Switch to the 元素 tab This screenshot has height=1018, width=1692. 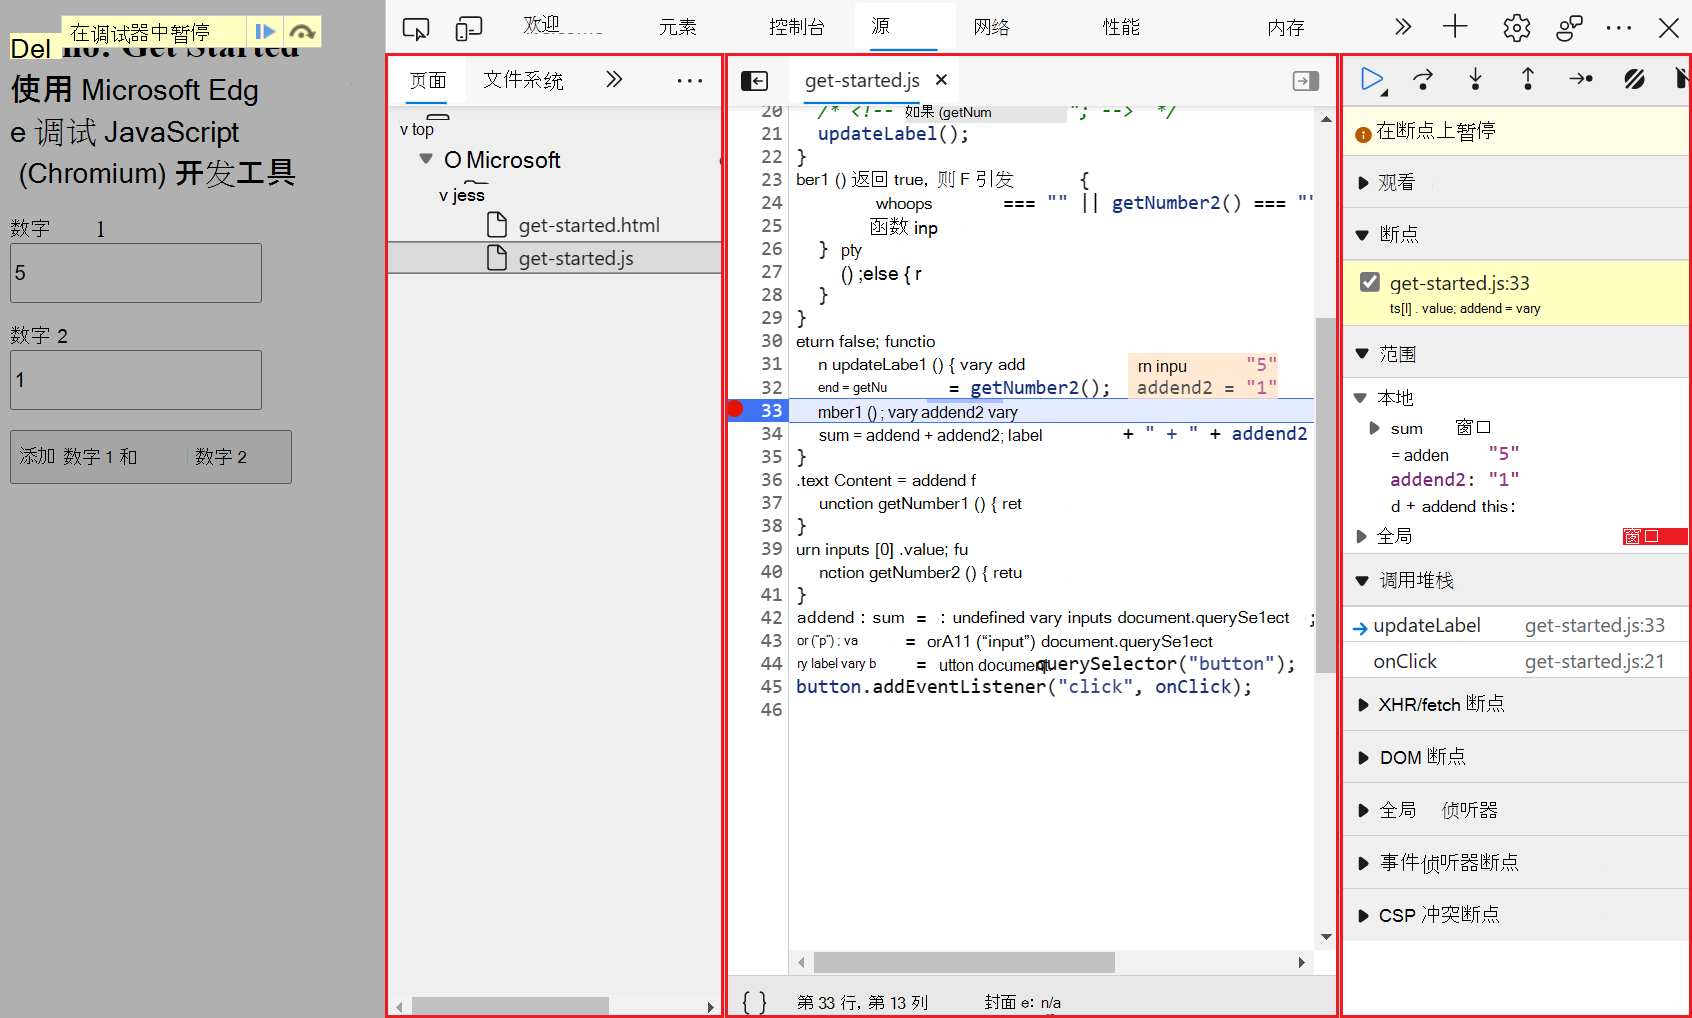(677, 27)
